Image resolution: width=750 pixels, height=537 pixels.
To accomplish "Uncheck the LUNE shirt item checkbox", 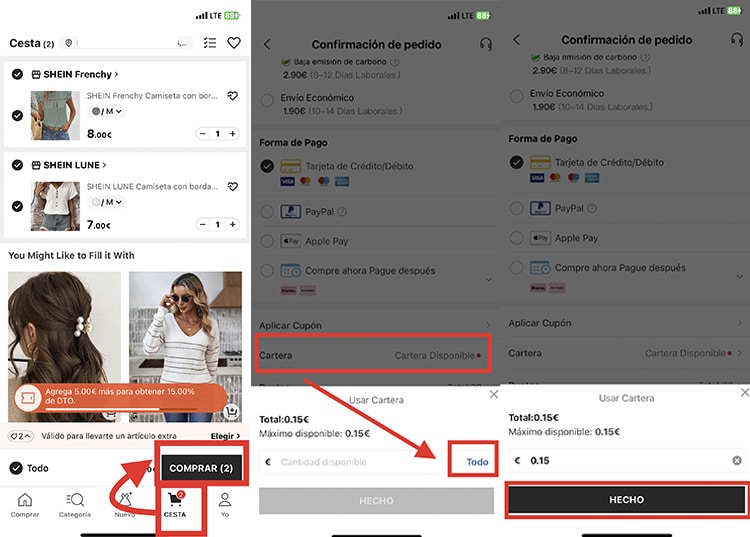I will click(17, 206).
